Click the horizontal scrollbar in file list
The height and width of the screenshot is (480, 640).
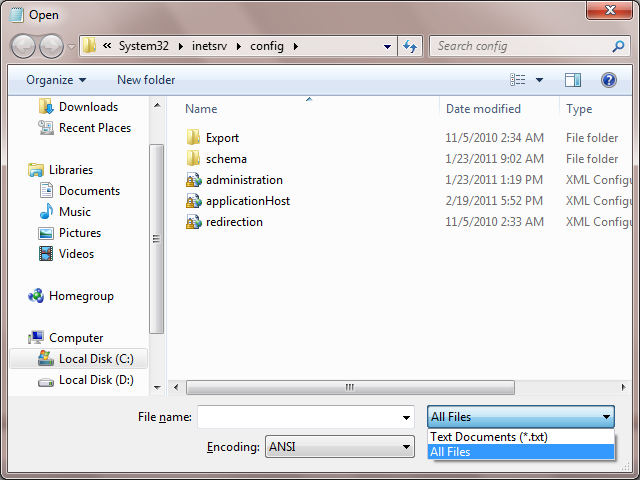350,387
